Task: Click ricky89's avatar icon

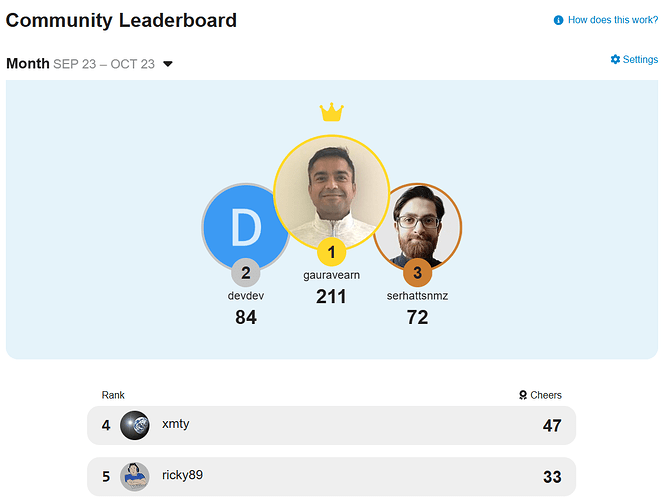Action: tap(135, 476)
